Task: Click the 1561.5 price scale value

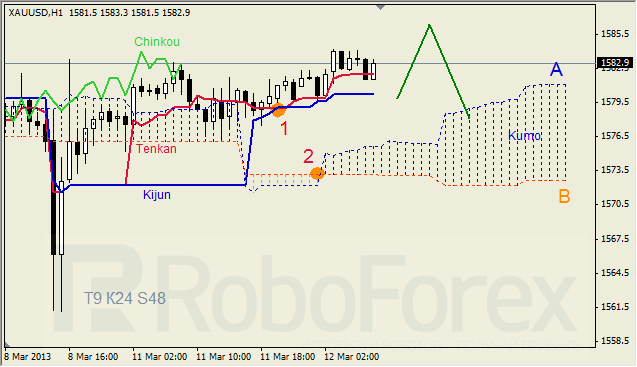Action: (x=615, y=307)
